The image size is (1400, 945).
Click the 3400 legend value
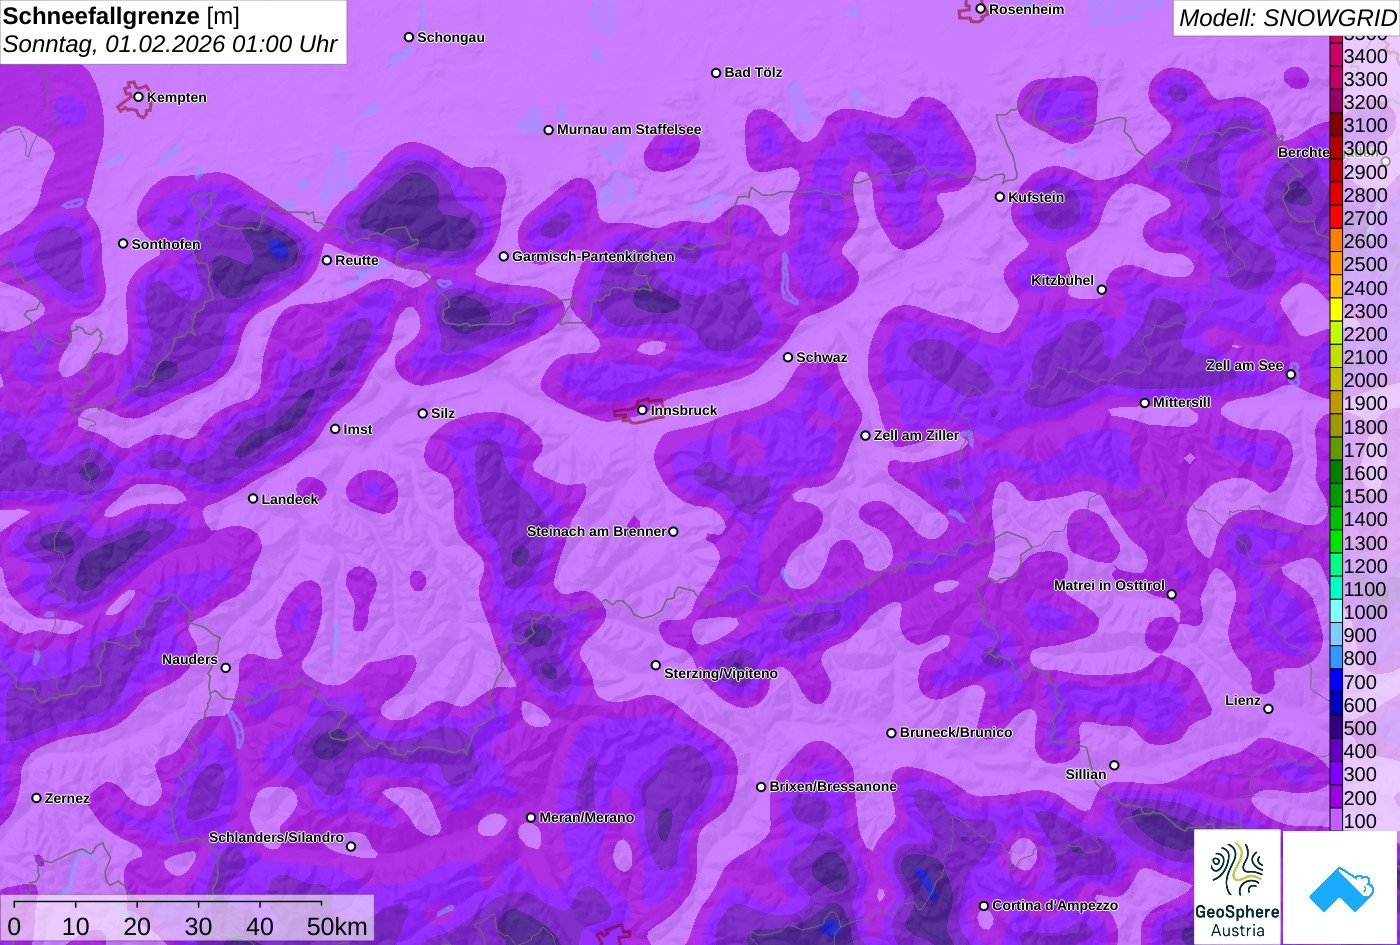click(1366, 56)
